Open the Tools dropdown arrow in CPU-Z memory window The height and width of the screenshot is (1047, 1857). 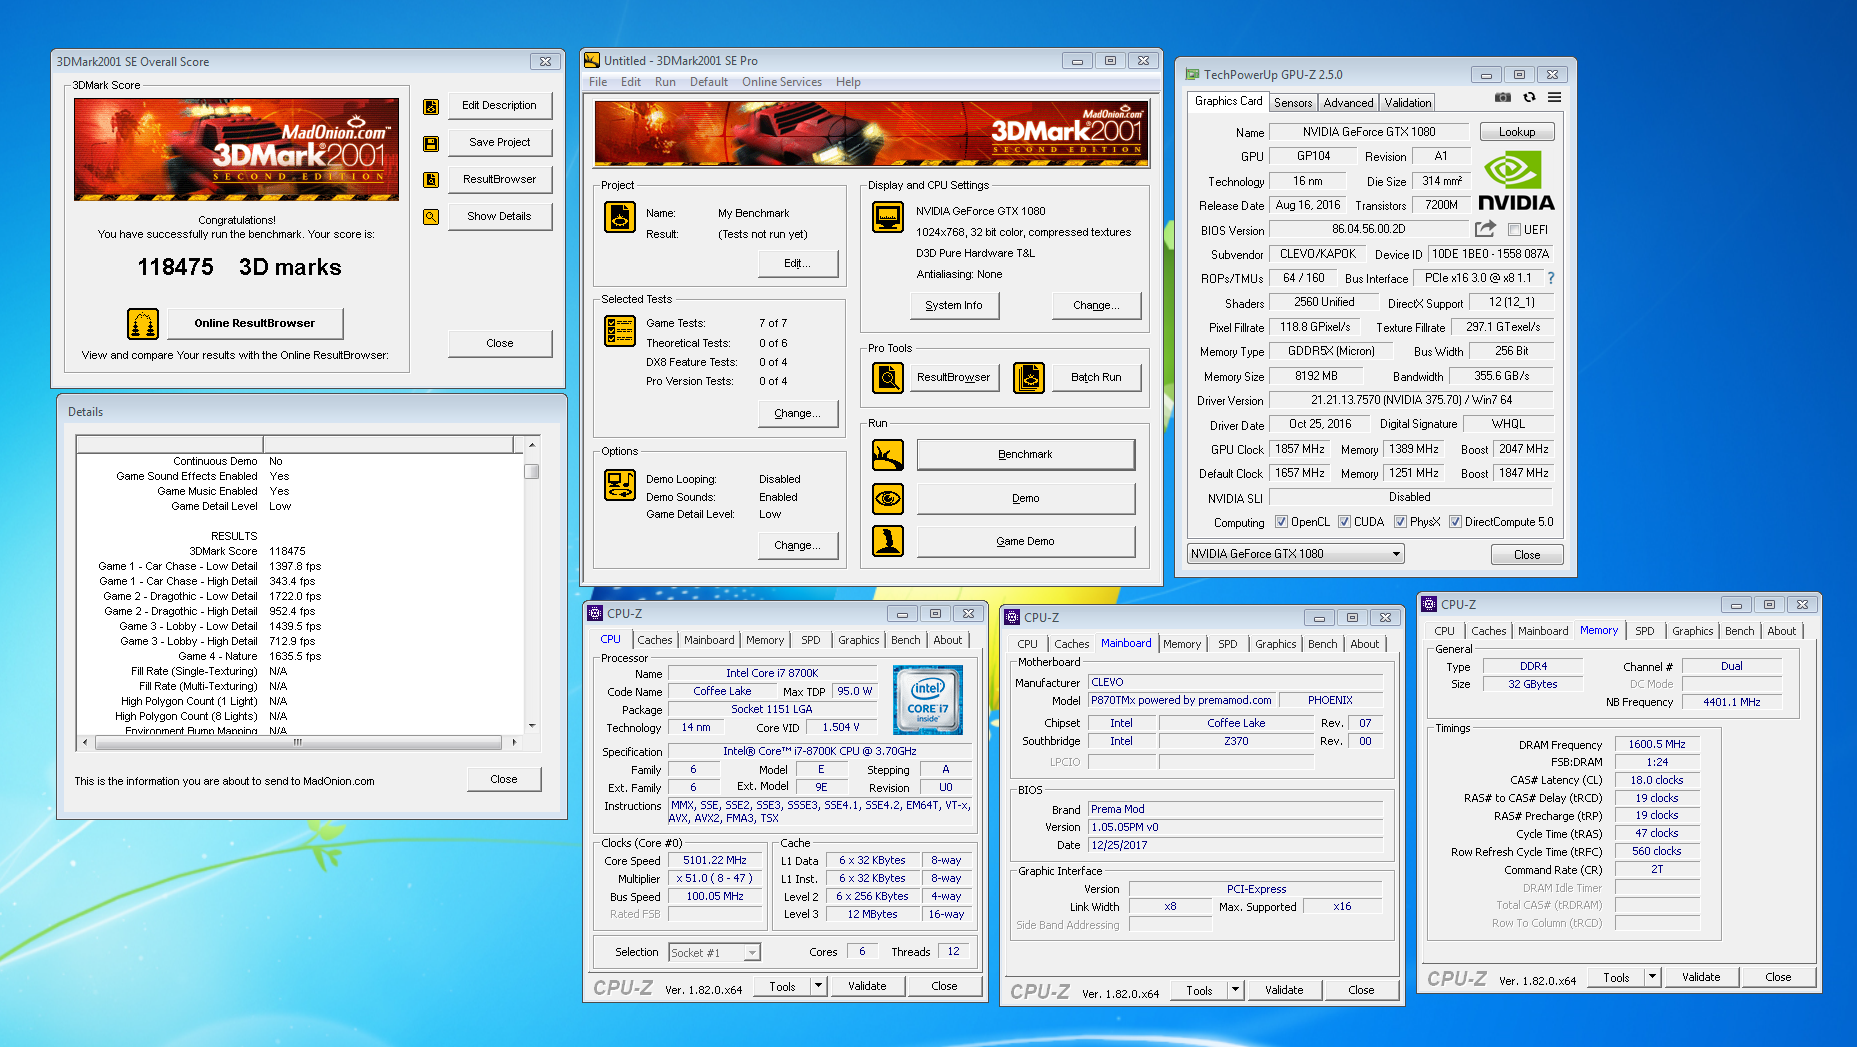click(x=1652, y=977)
